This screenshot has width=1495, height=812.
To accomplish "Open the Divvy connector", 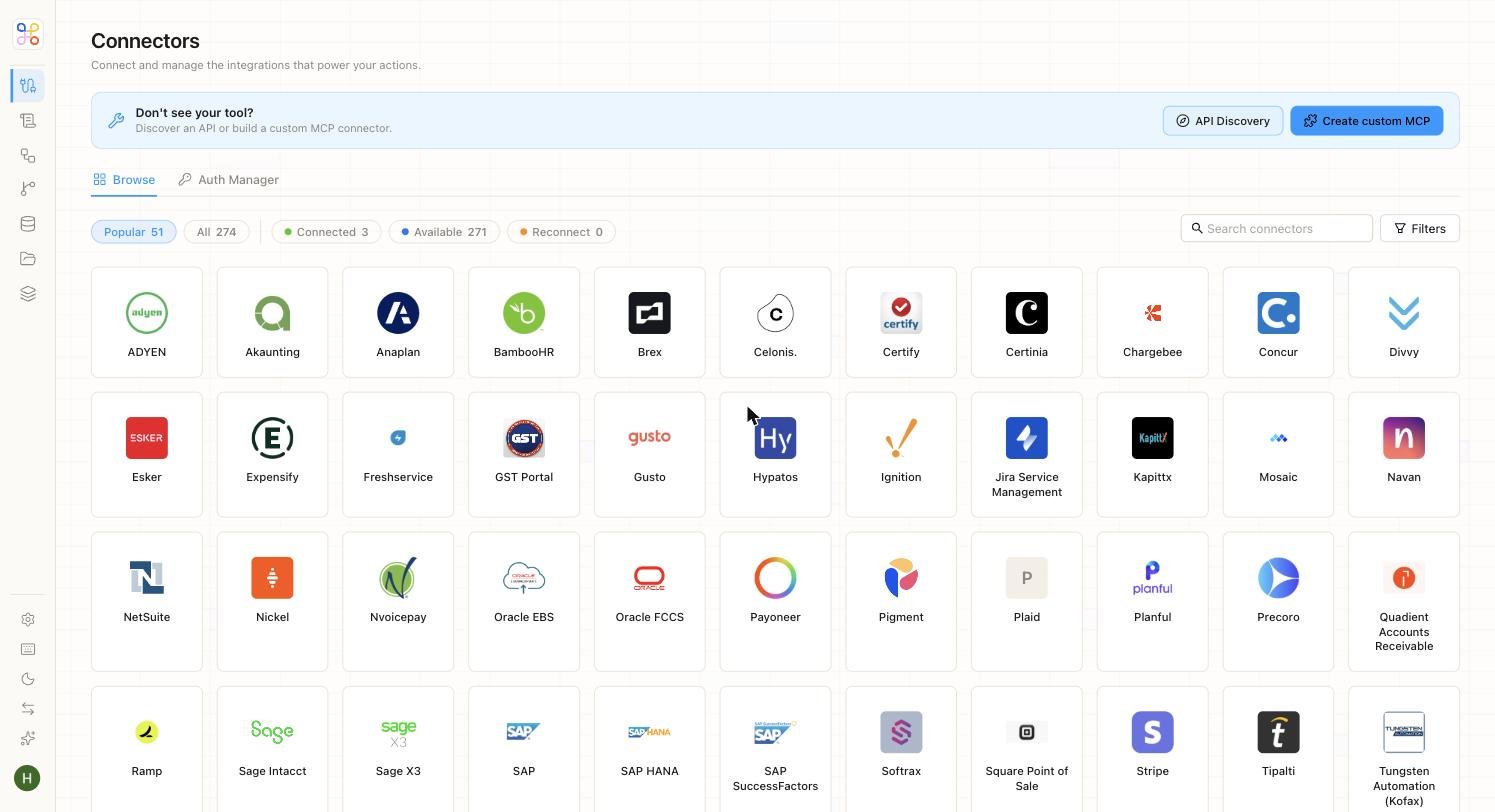I will pyautogui.click(x=1404, y=322).
